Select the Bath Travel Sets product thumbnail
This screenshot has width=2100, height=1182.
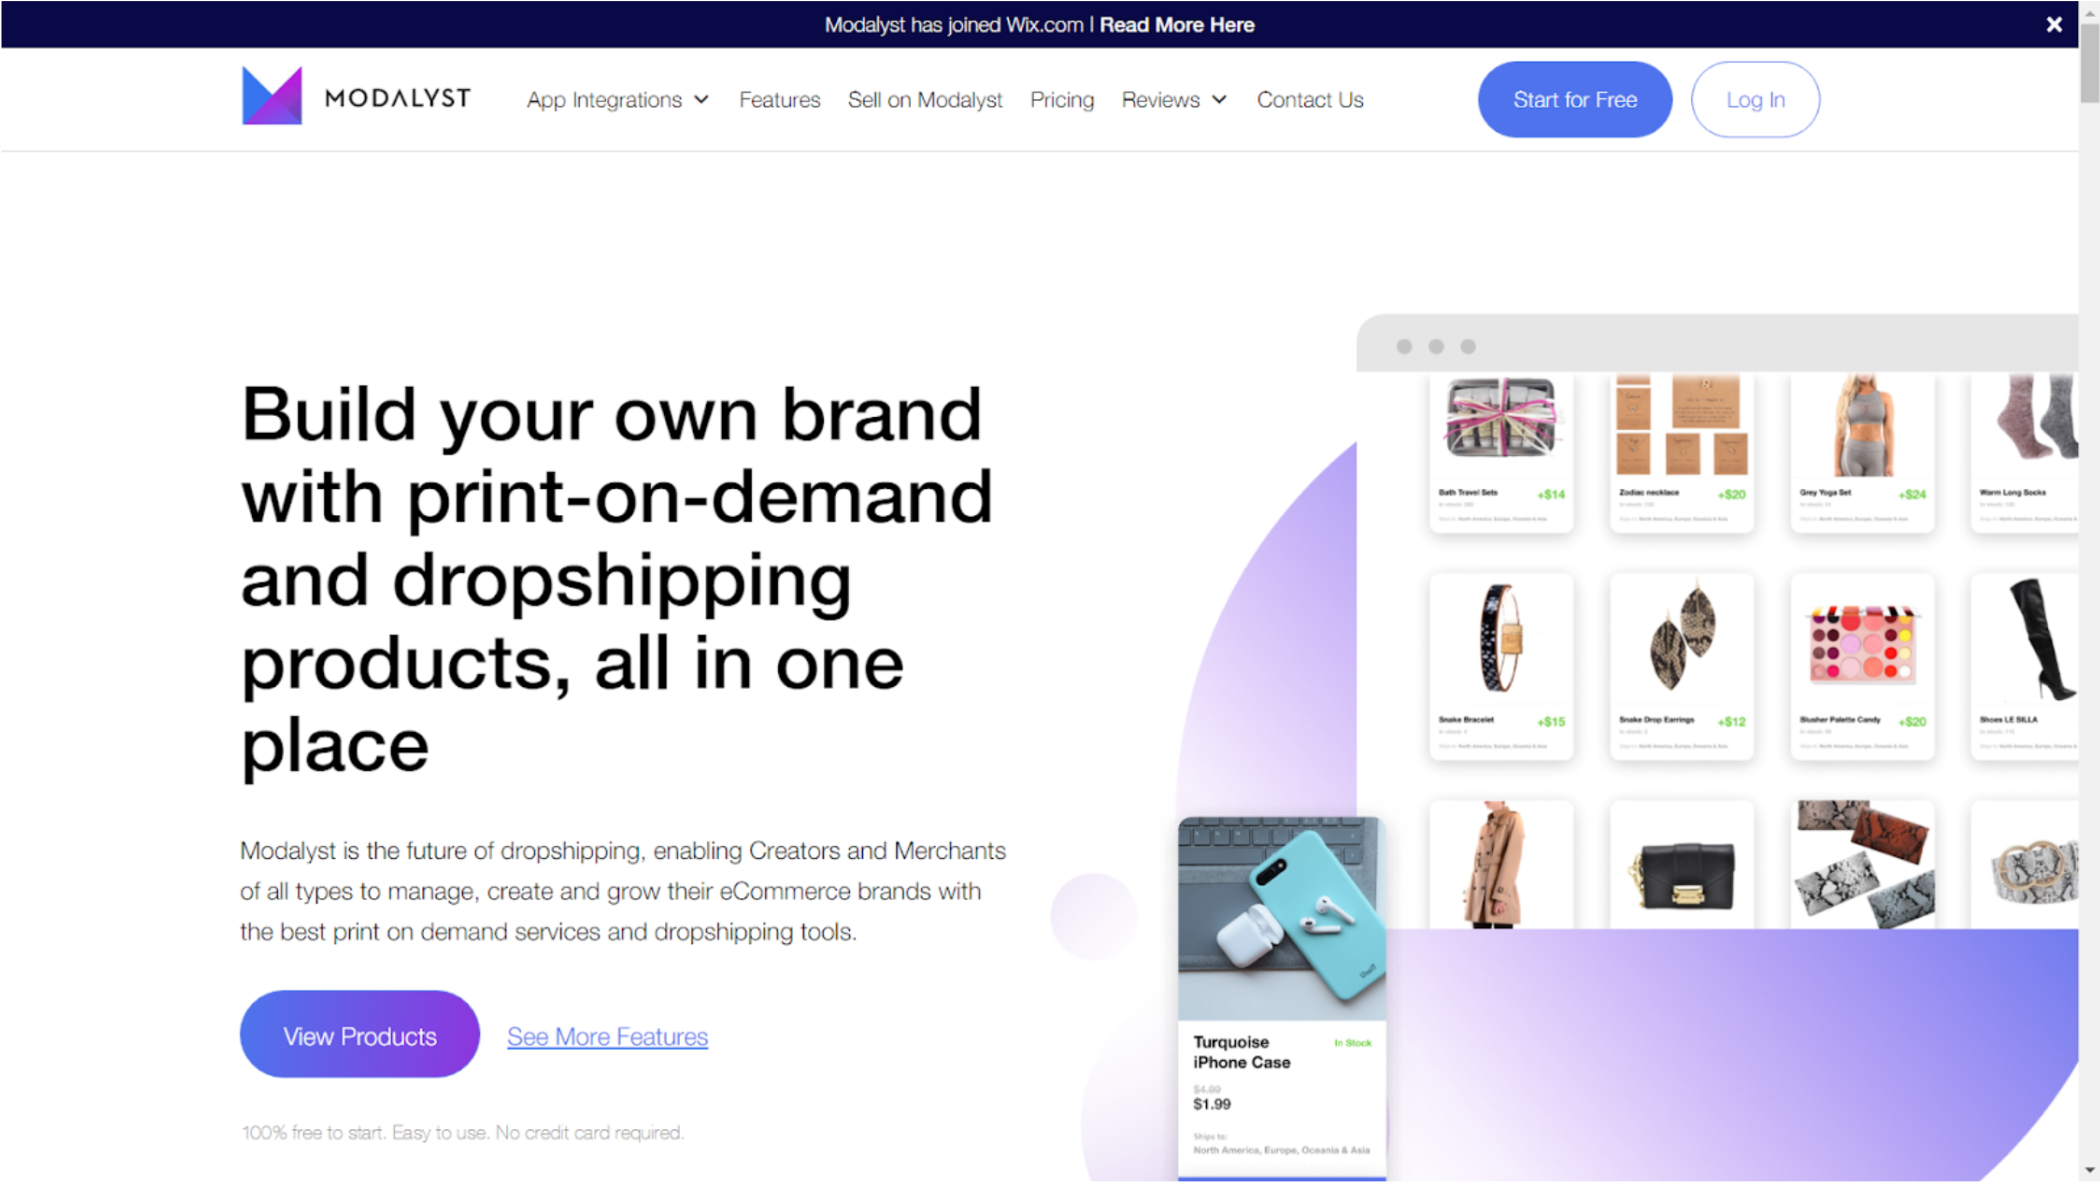[1500, 418]
